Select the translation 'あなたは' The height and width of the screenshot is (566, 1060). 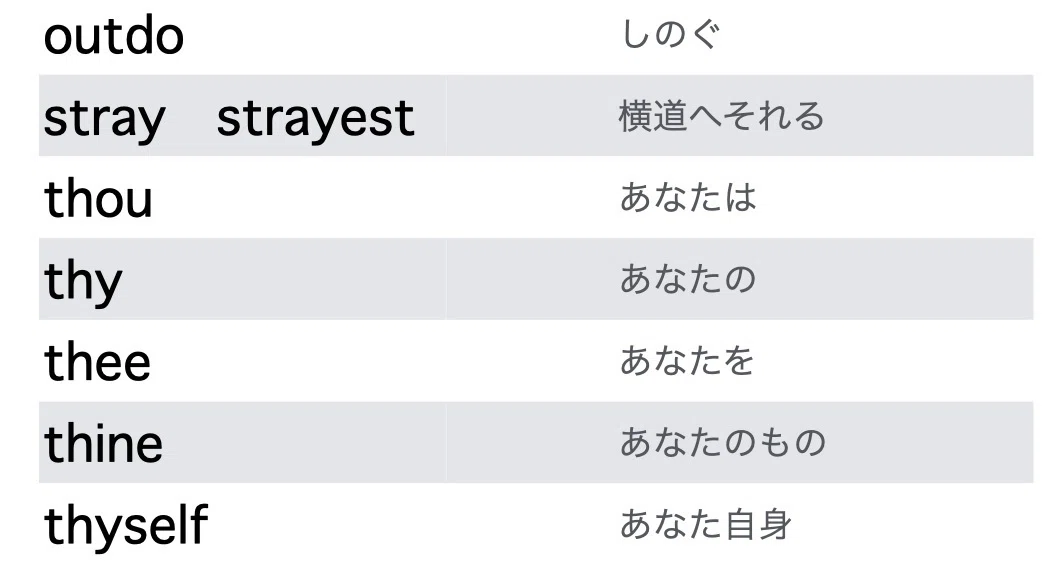688,197
